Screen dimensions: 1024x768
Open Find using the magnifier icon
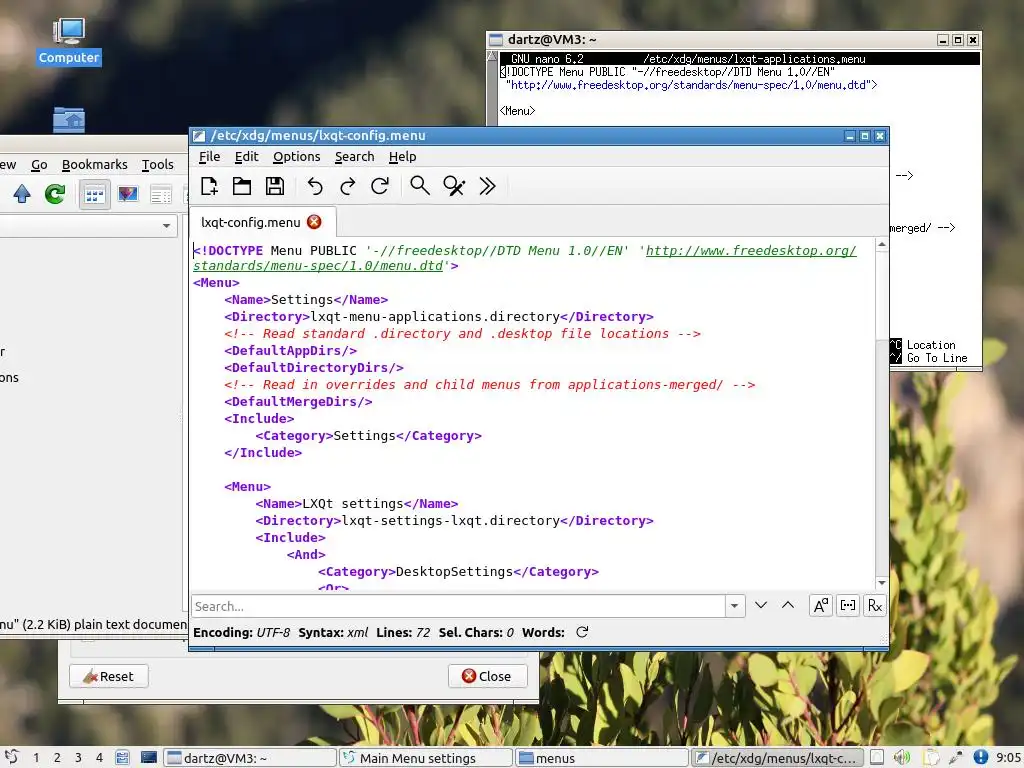point(420,186)
